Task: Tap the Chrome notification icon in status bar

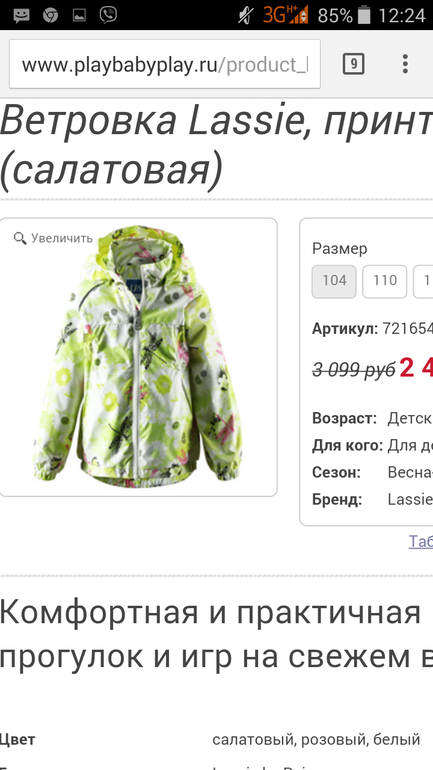Action: pos(50,16)
